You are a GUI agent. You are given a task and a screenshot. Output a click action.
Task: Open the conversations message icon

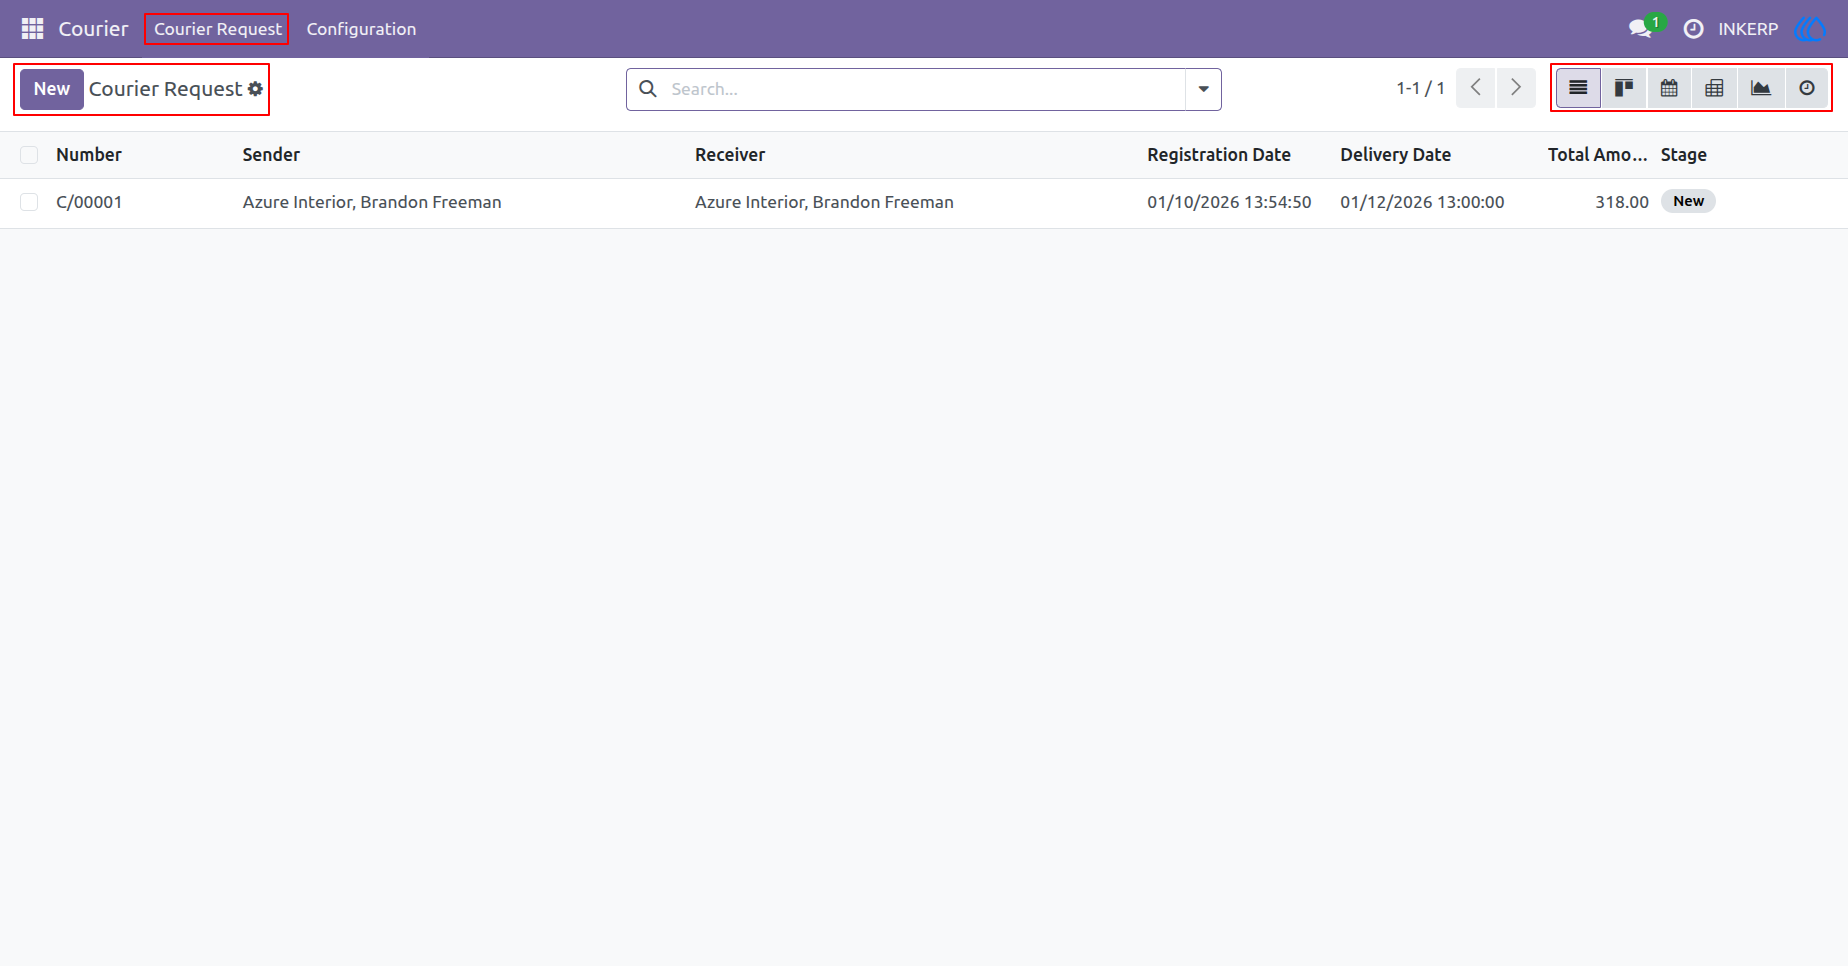pyautogui.click(x=1640, y=29)
